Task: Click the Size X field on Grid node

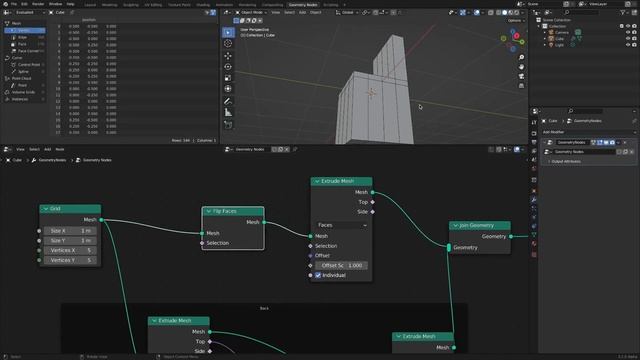Action: [x=70, y=231]
